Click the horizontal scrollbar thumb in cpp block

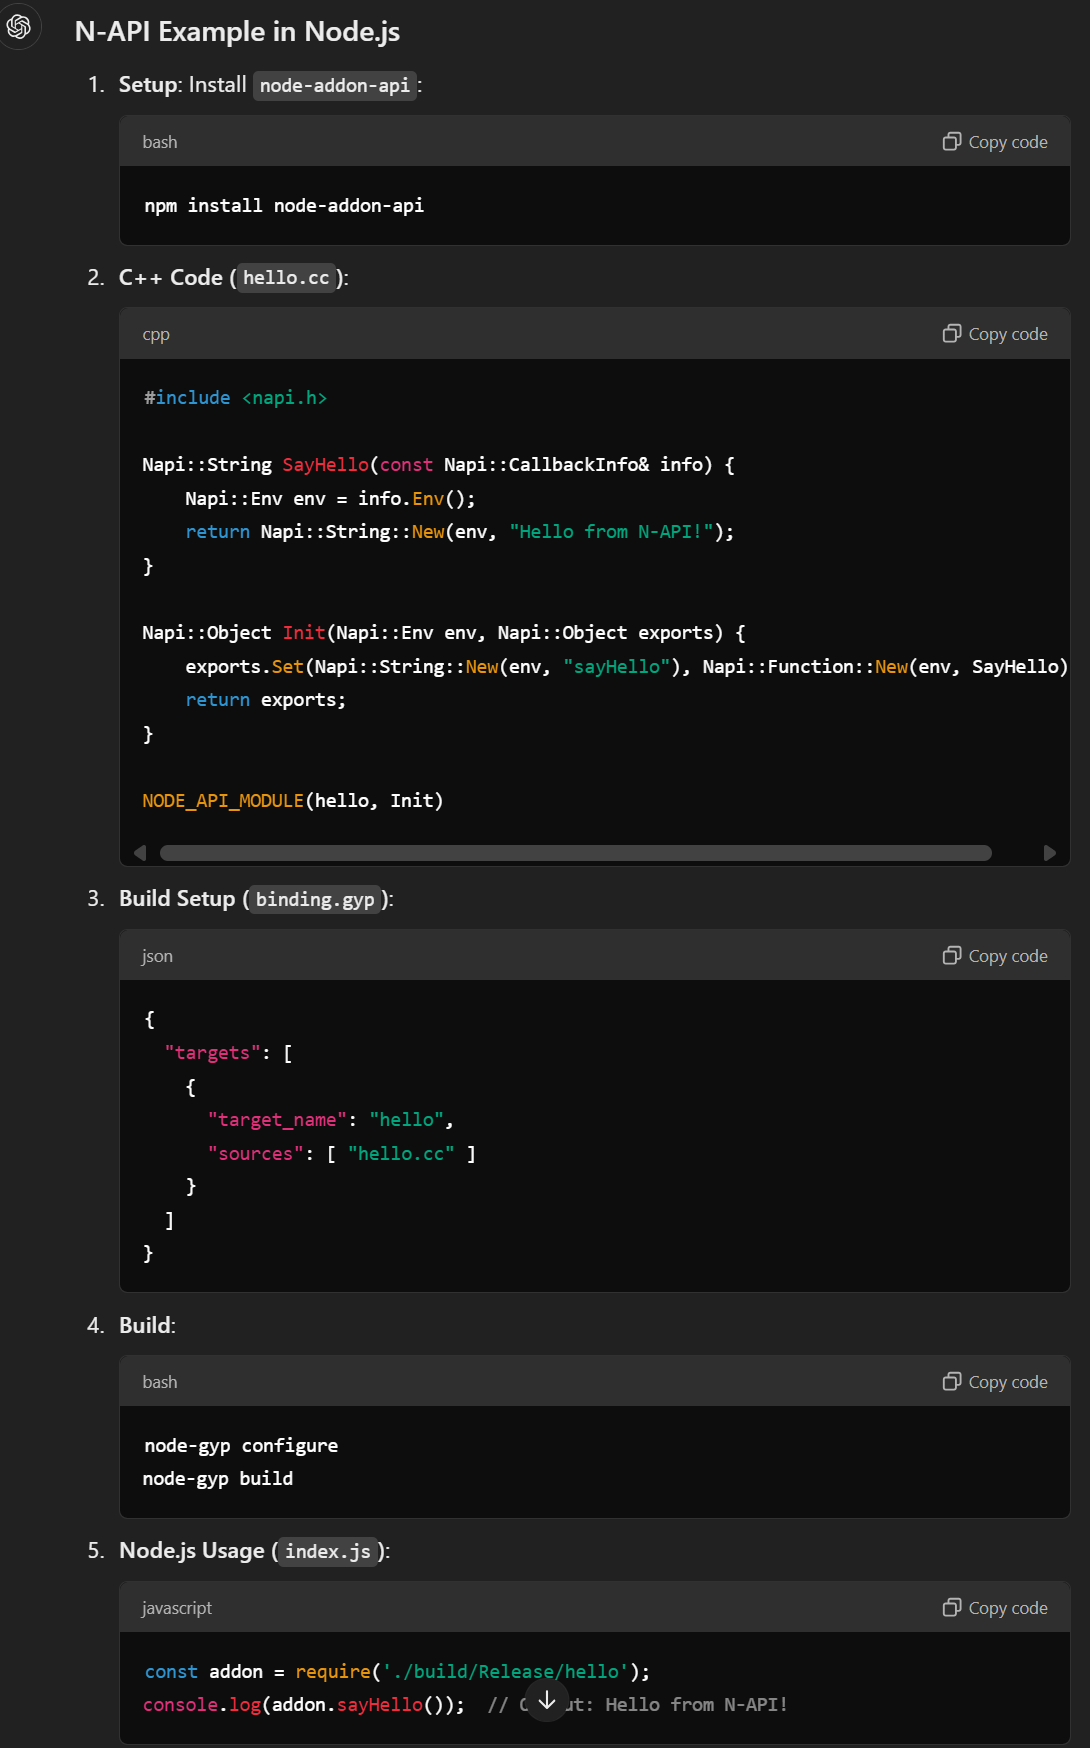576,853
